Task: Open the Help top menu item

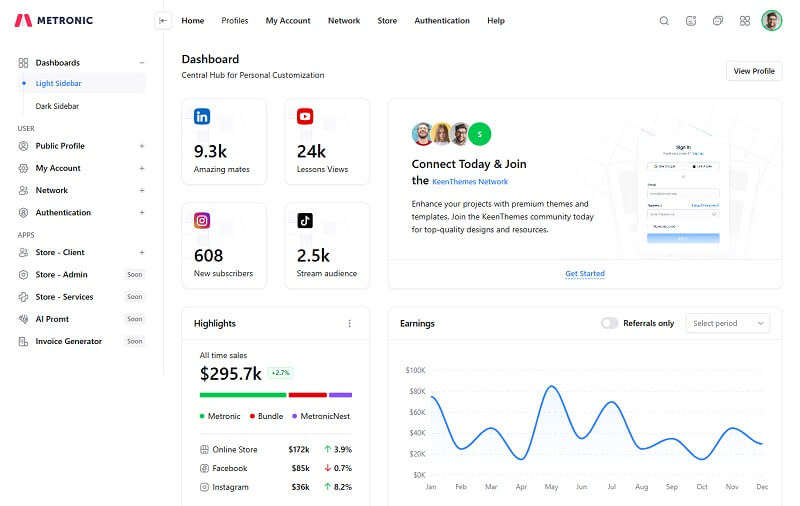Action: click(496, 21)
